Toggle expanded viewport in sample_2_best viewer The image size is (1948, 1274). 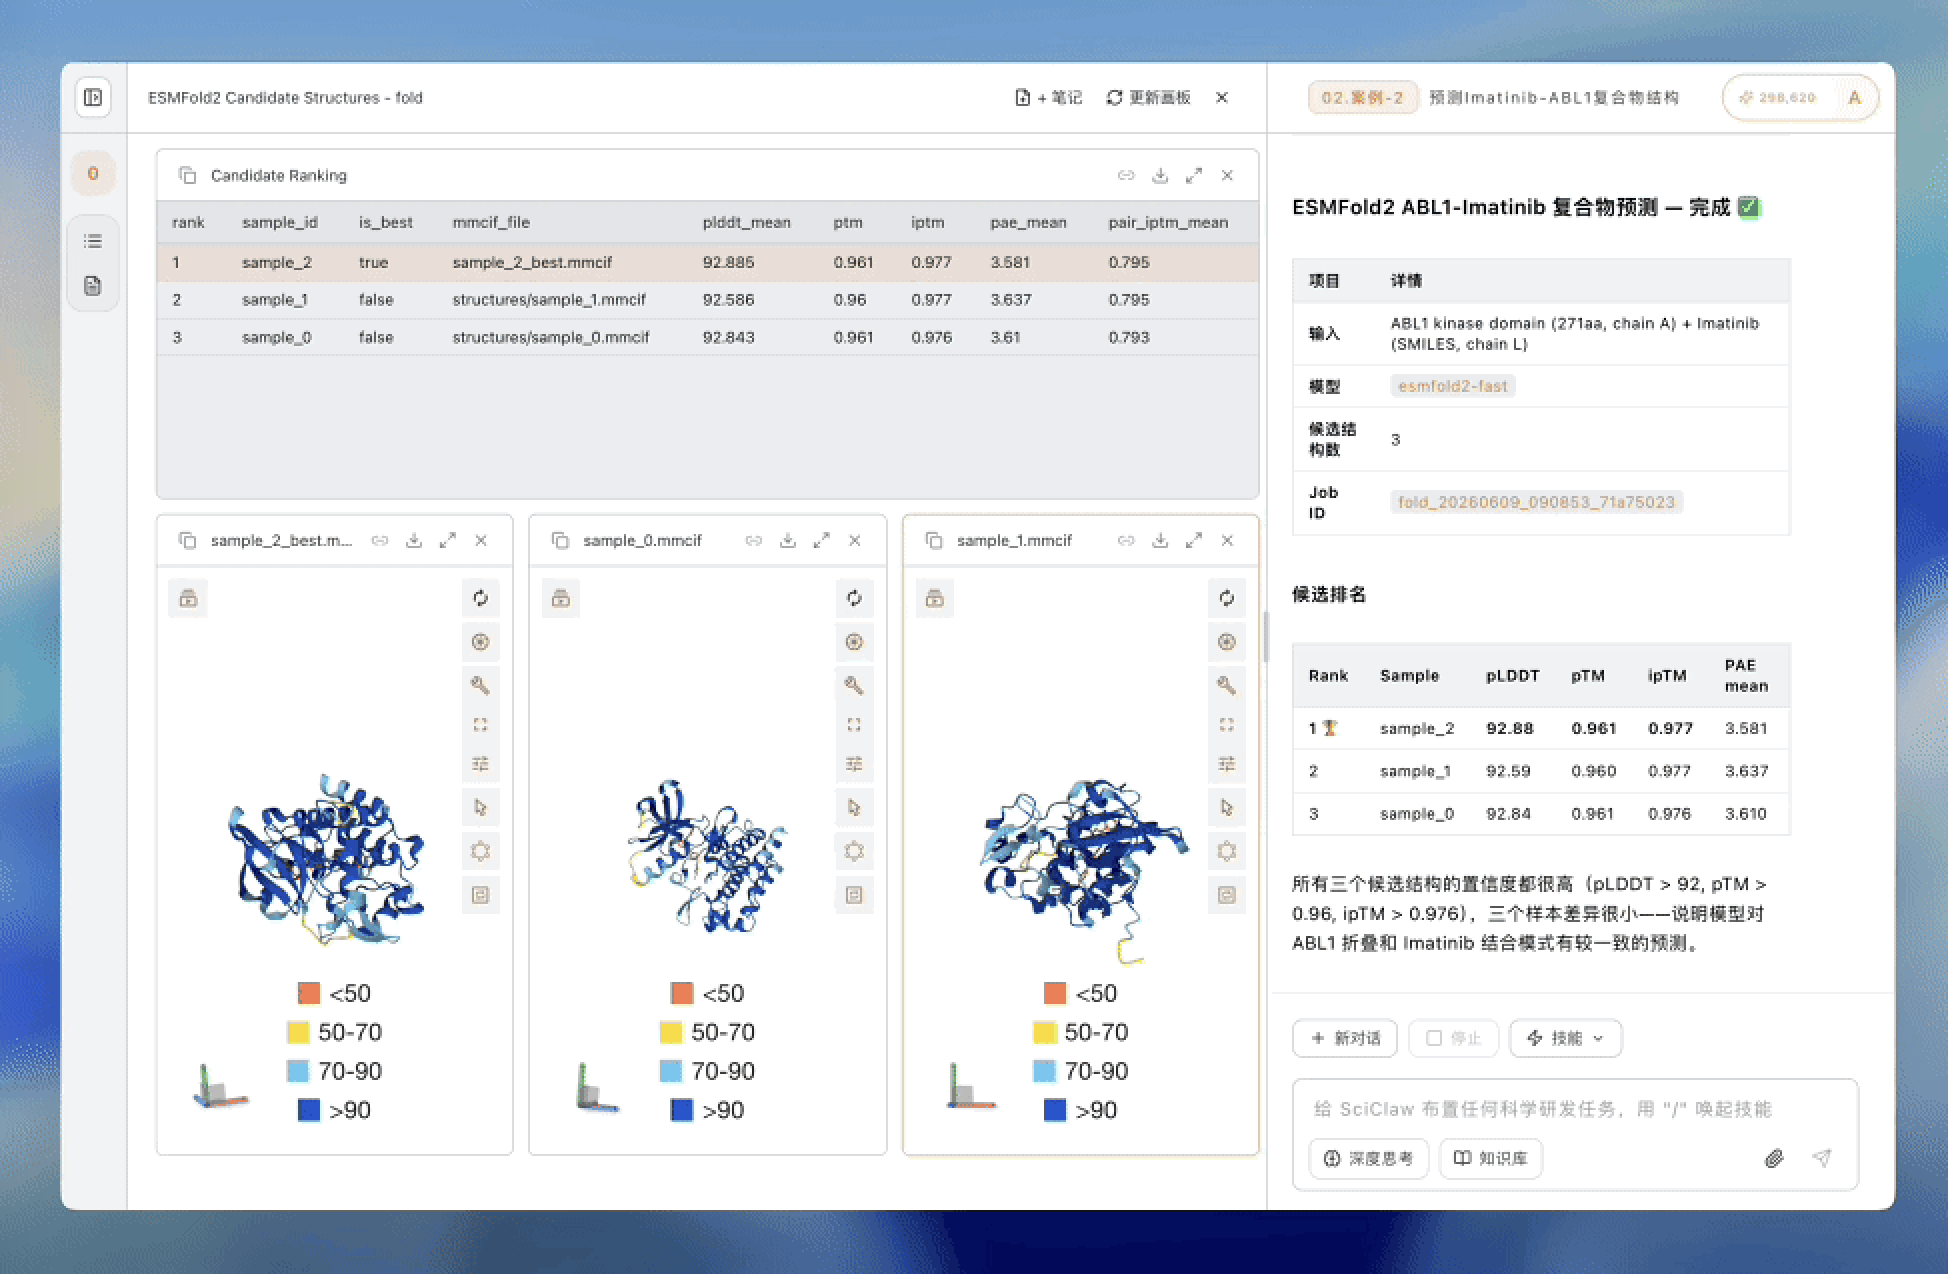click(x=481, y=724)
